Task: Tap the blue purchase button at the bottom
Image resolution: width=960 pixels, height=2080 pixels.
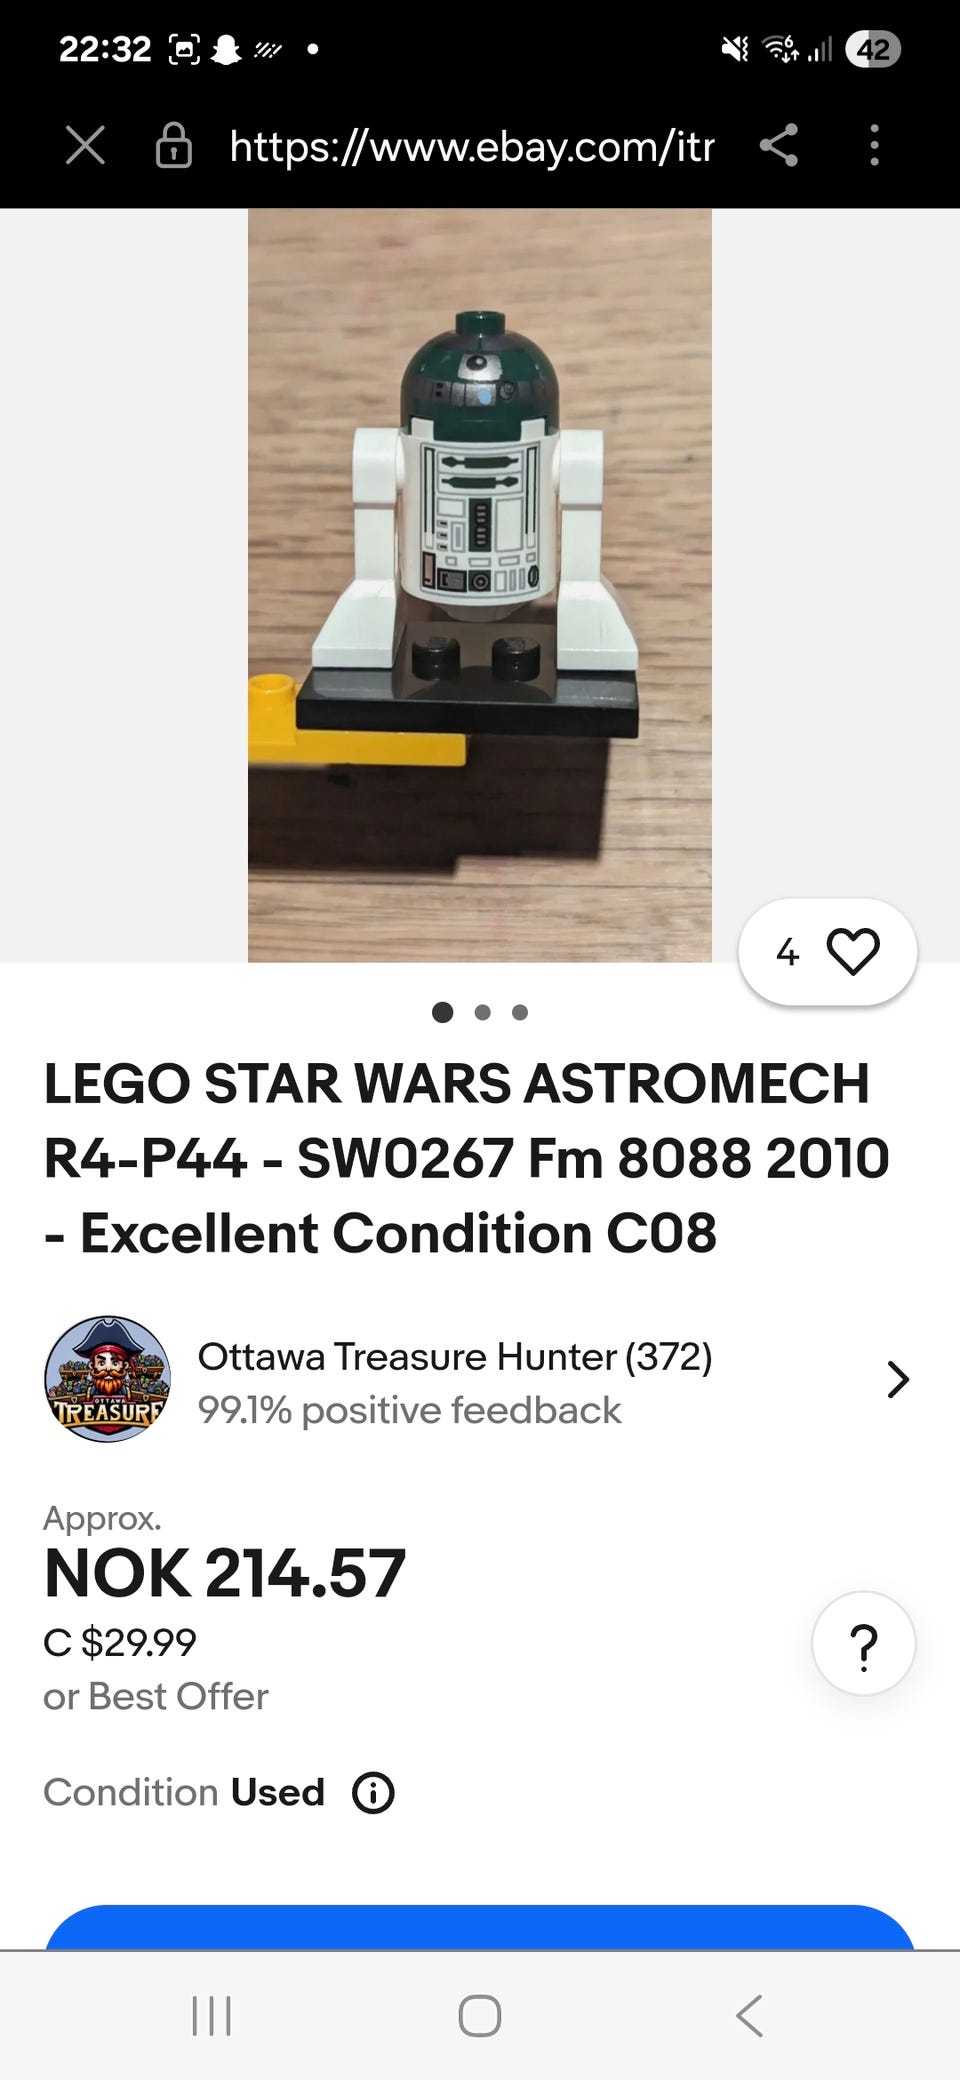Action: 480,1927
